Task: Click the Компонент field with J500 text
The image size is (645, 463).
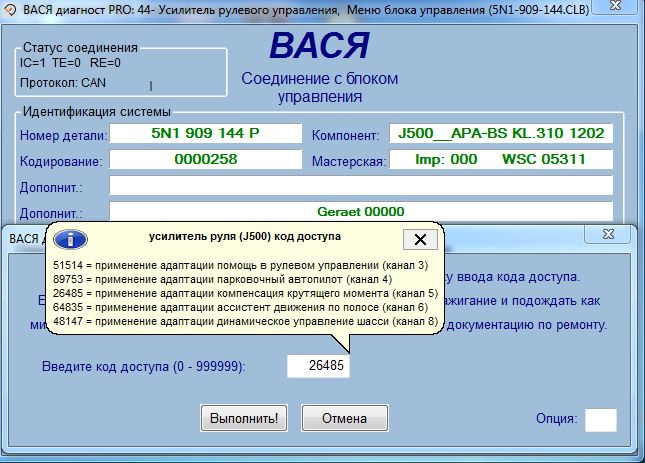Action: pyautogui.click(x=499, y=134)
